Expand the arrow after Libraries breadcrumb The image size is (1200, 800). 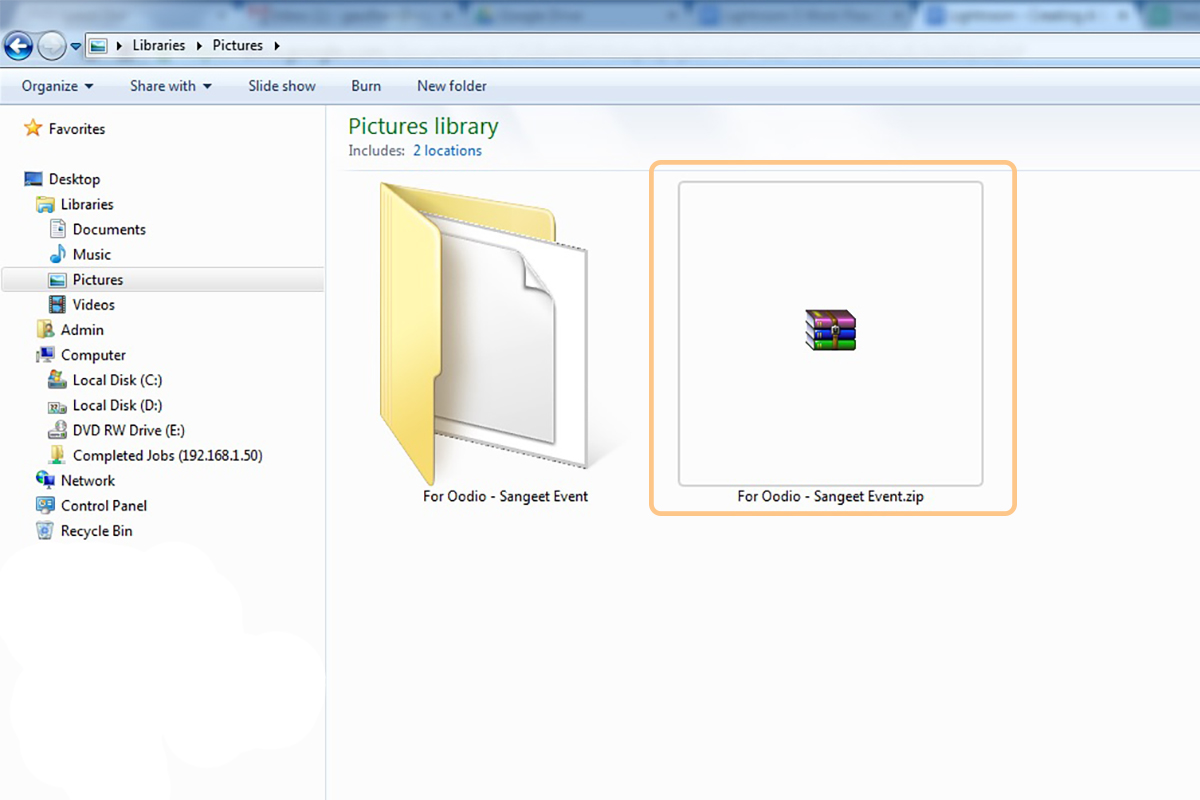tap(198, 46)
